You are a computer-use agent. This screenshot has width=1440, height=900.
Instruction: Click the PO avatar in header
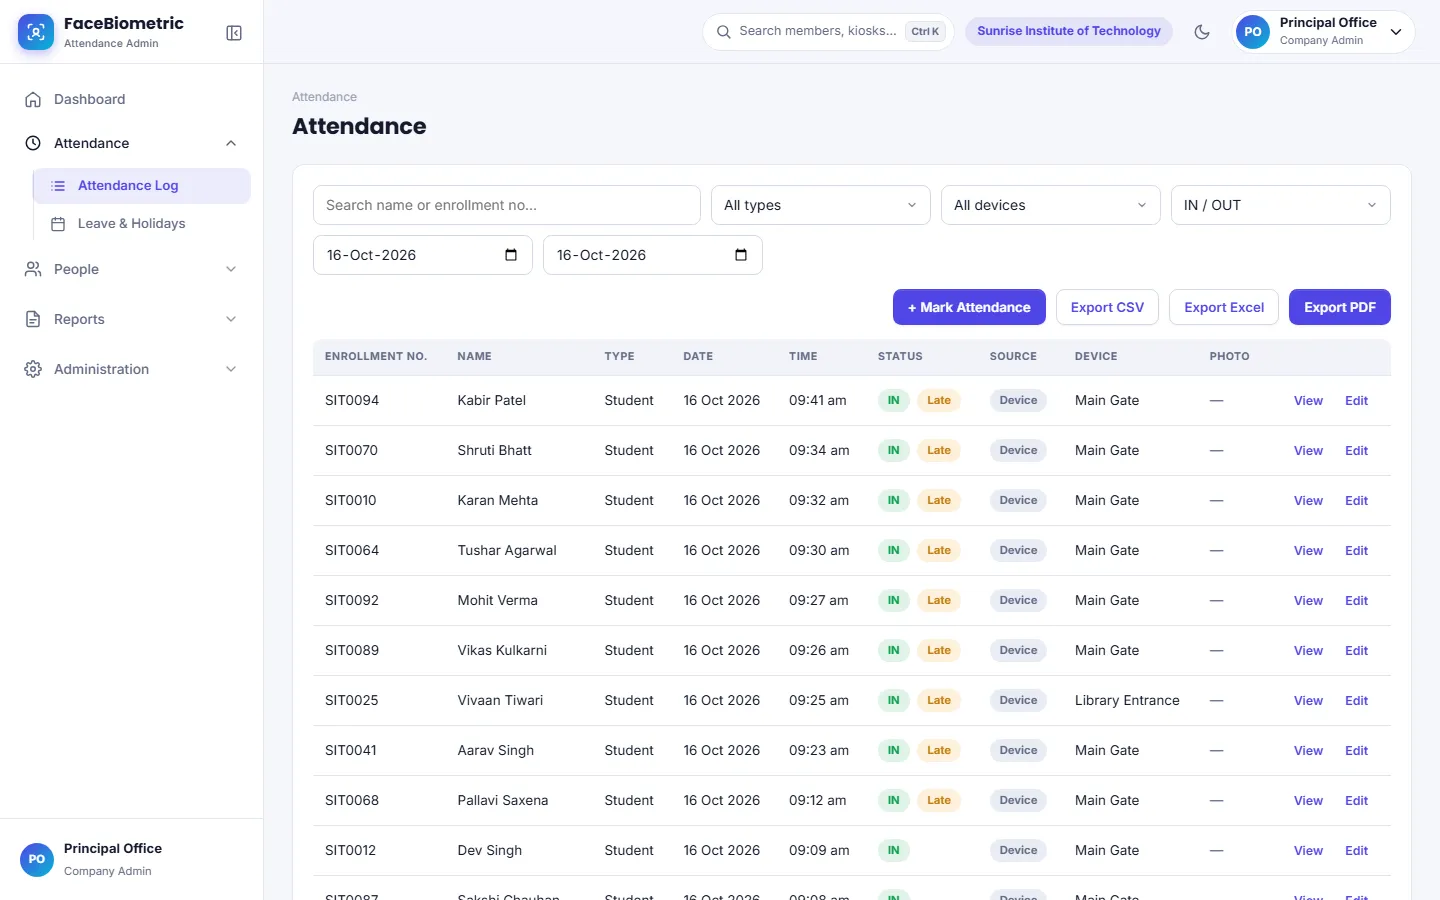[x=1253, y=32]
